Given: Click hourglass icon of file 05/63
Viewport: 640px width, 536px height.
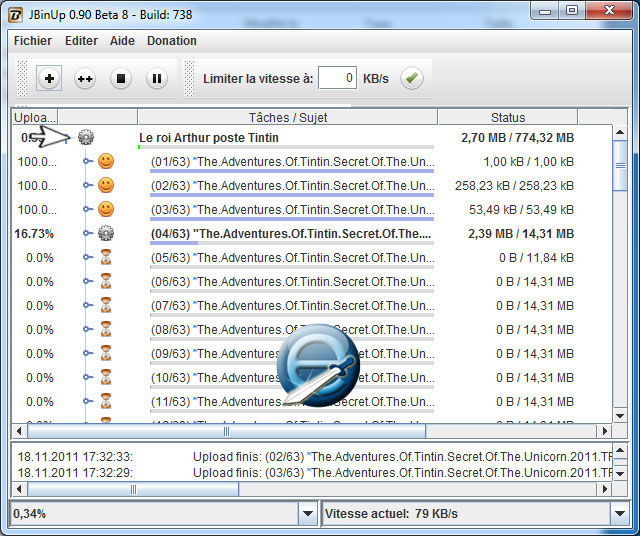Looking at the screenshot, I should click(x=106, y=257).
